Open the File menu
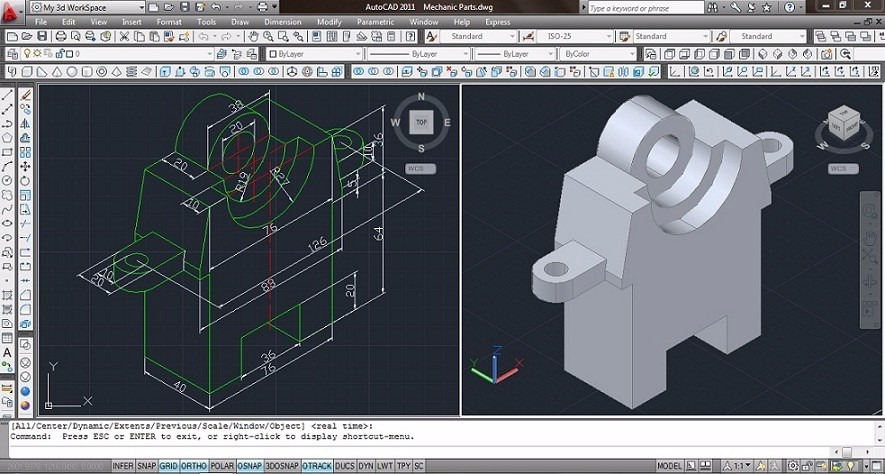Image resolution: width=885 pixels, height=474 pixels. pyautogui.click(x=41, y=22)
